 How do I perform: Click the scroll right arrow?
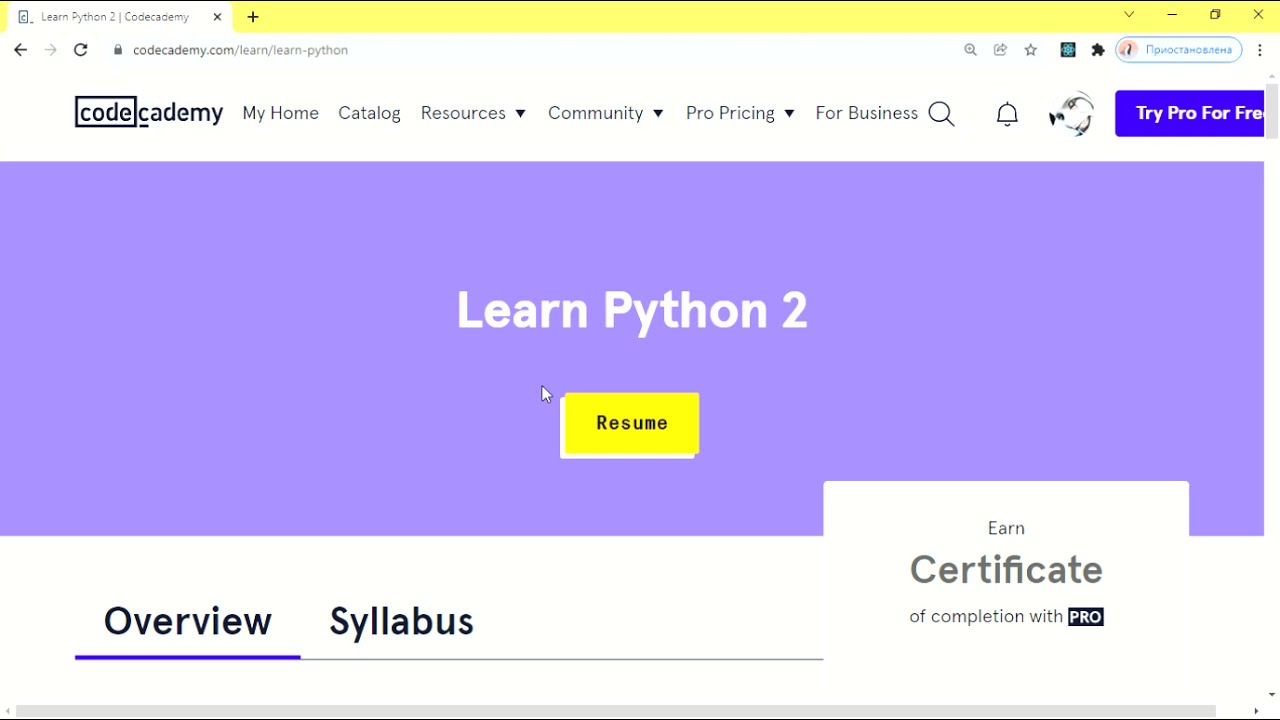[1257, 712]
